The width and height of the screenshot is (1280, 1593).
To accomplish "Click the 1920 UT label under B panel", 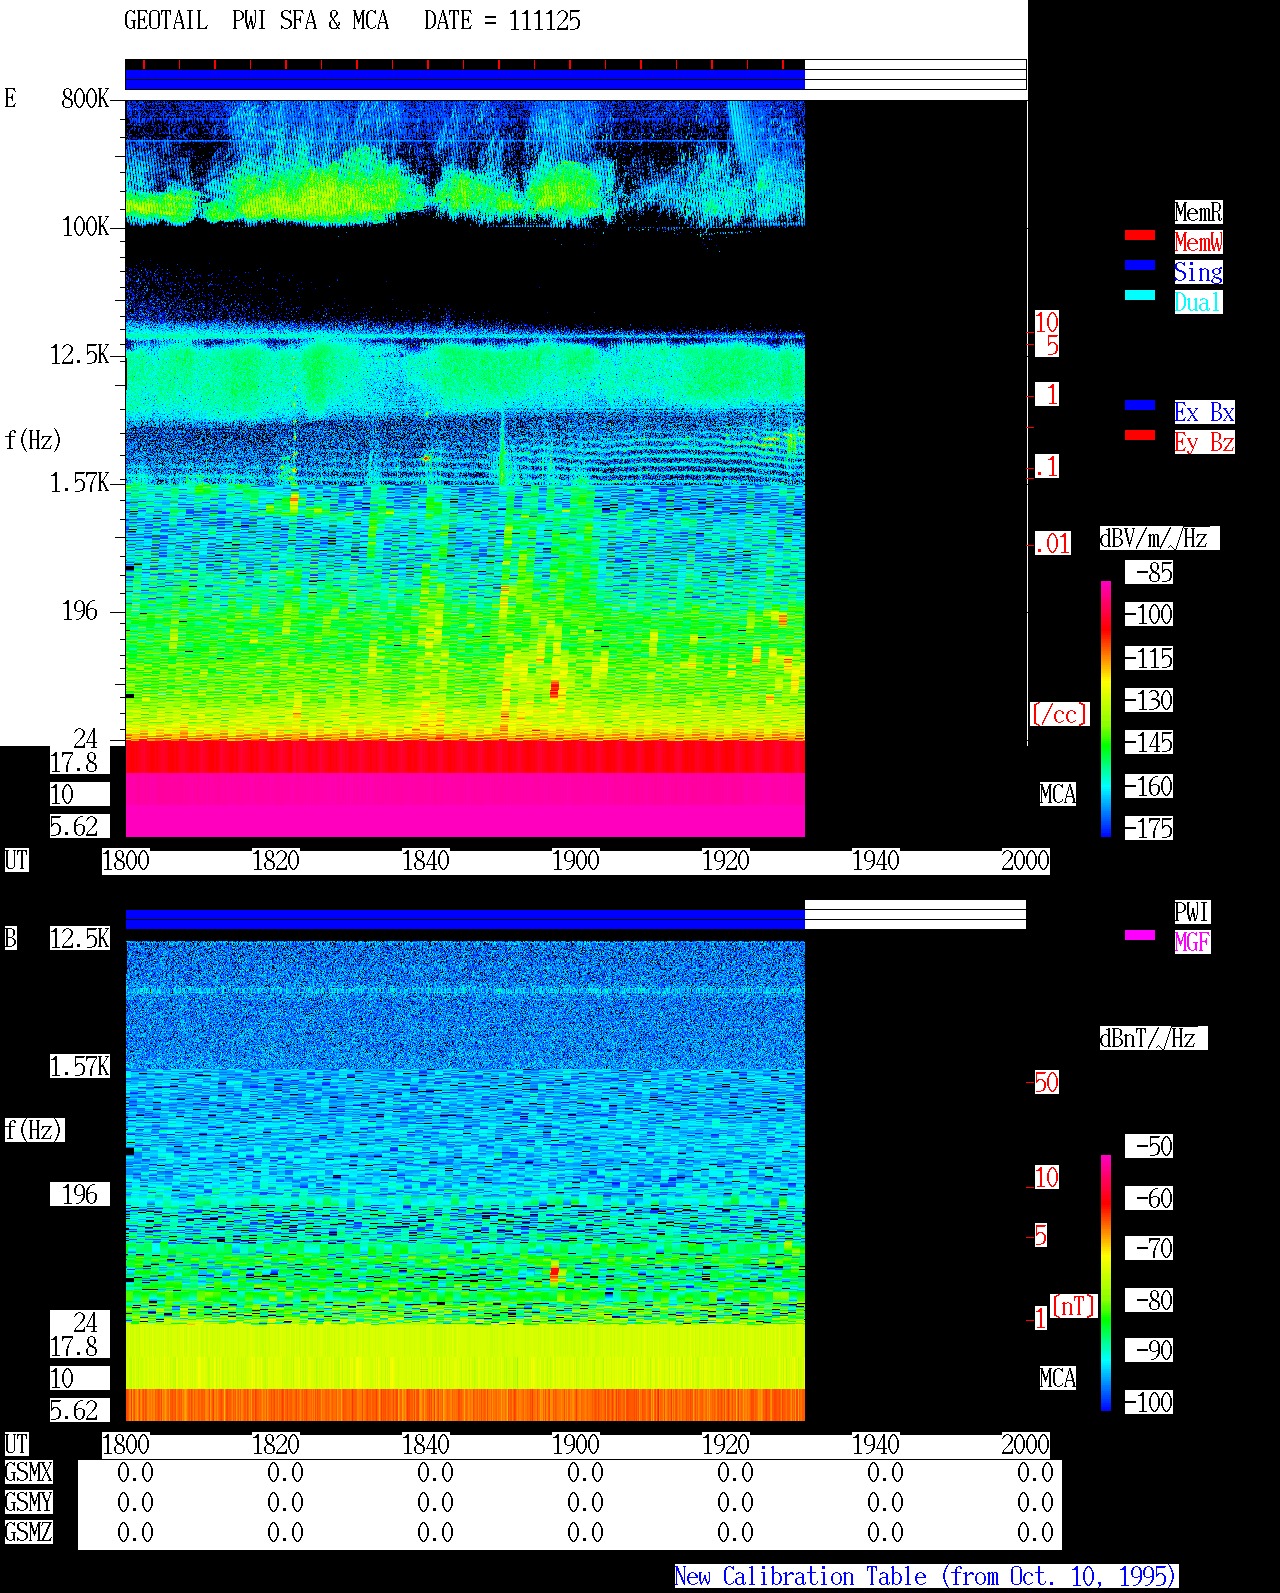I will pos(726,1445).
